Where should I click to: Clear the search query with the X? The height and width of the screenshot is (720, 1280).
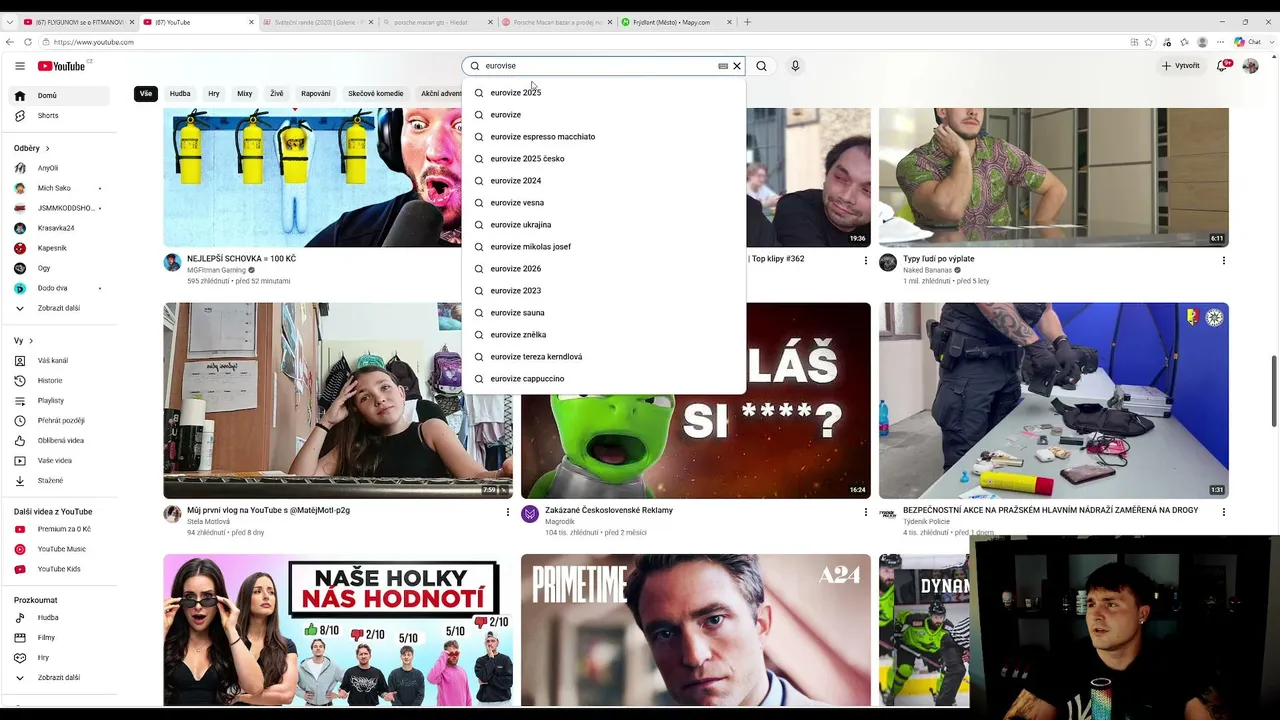pyautogui.click(x=737, y=66)
